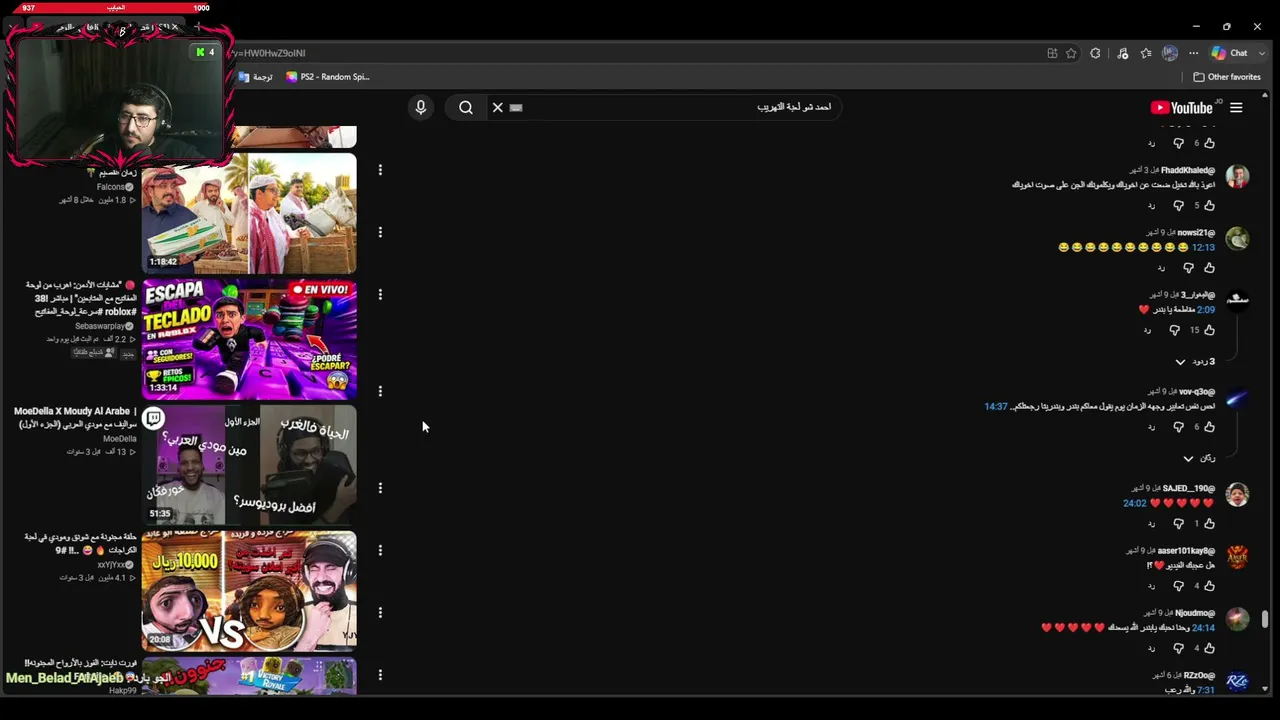This screenshot has height=720, width=1280.
Task: Open the PS2 - Random Spi... bookmark
Action: pyautogui.click(x=328, y=77)
